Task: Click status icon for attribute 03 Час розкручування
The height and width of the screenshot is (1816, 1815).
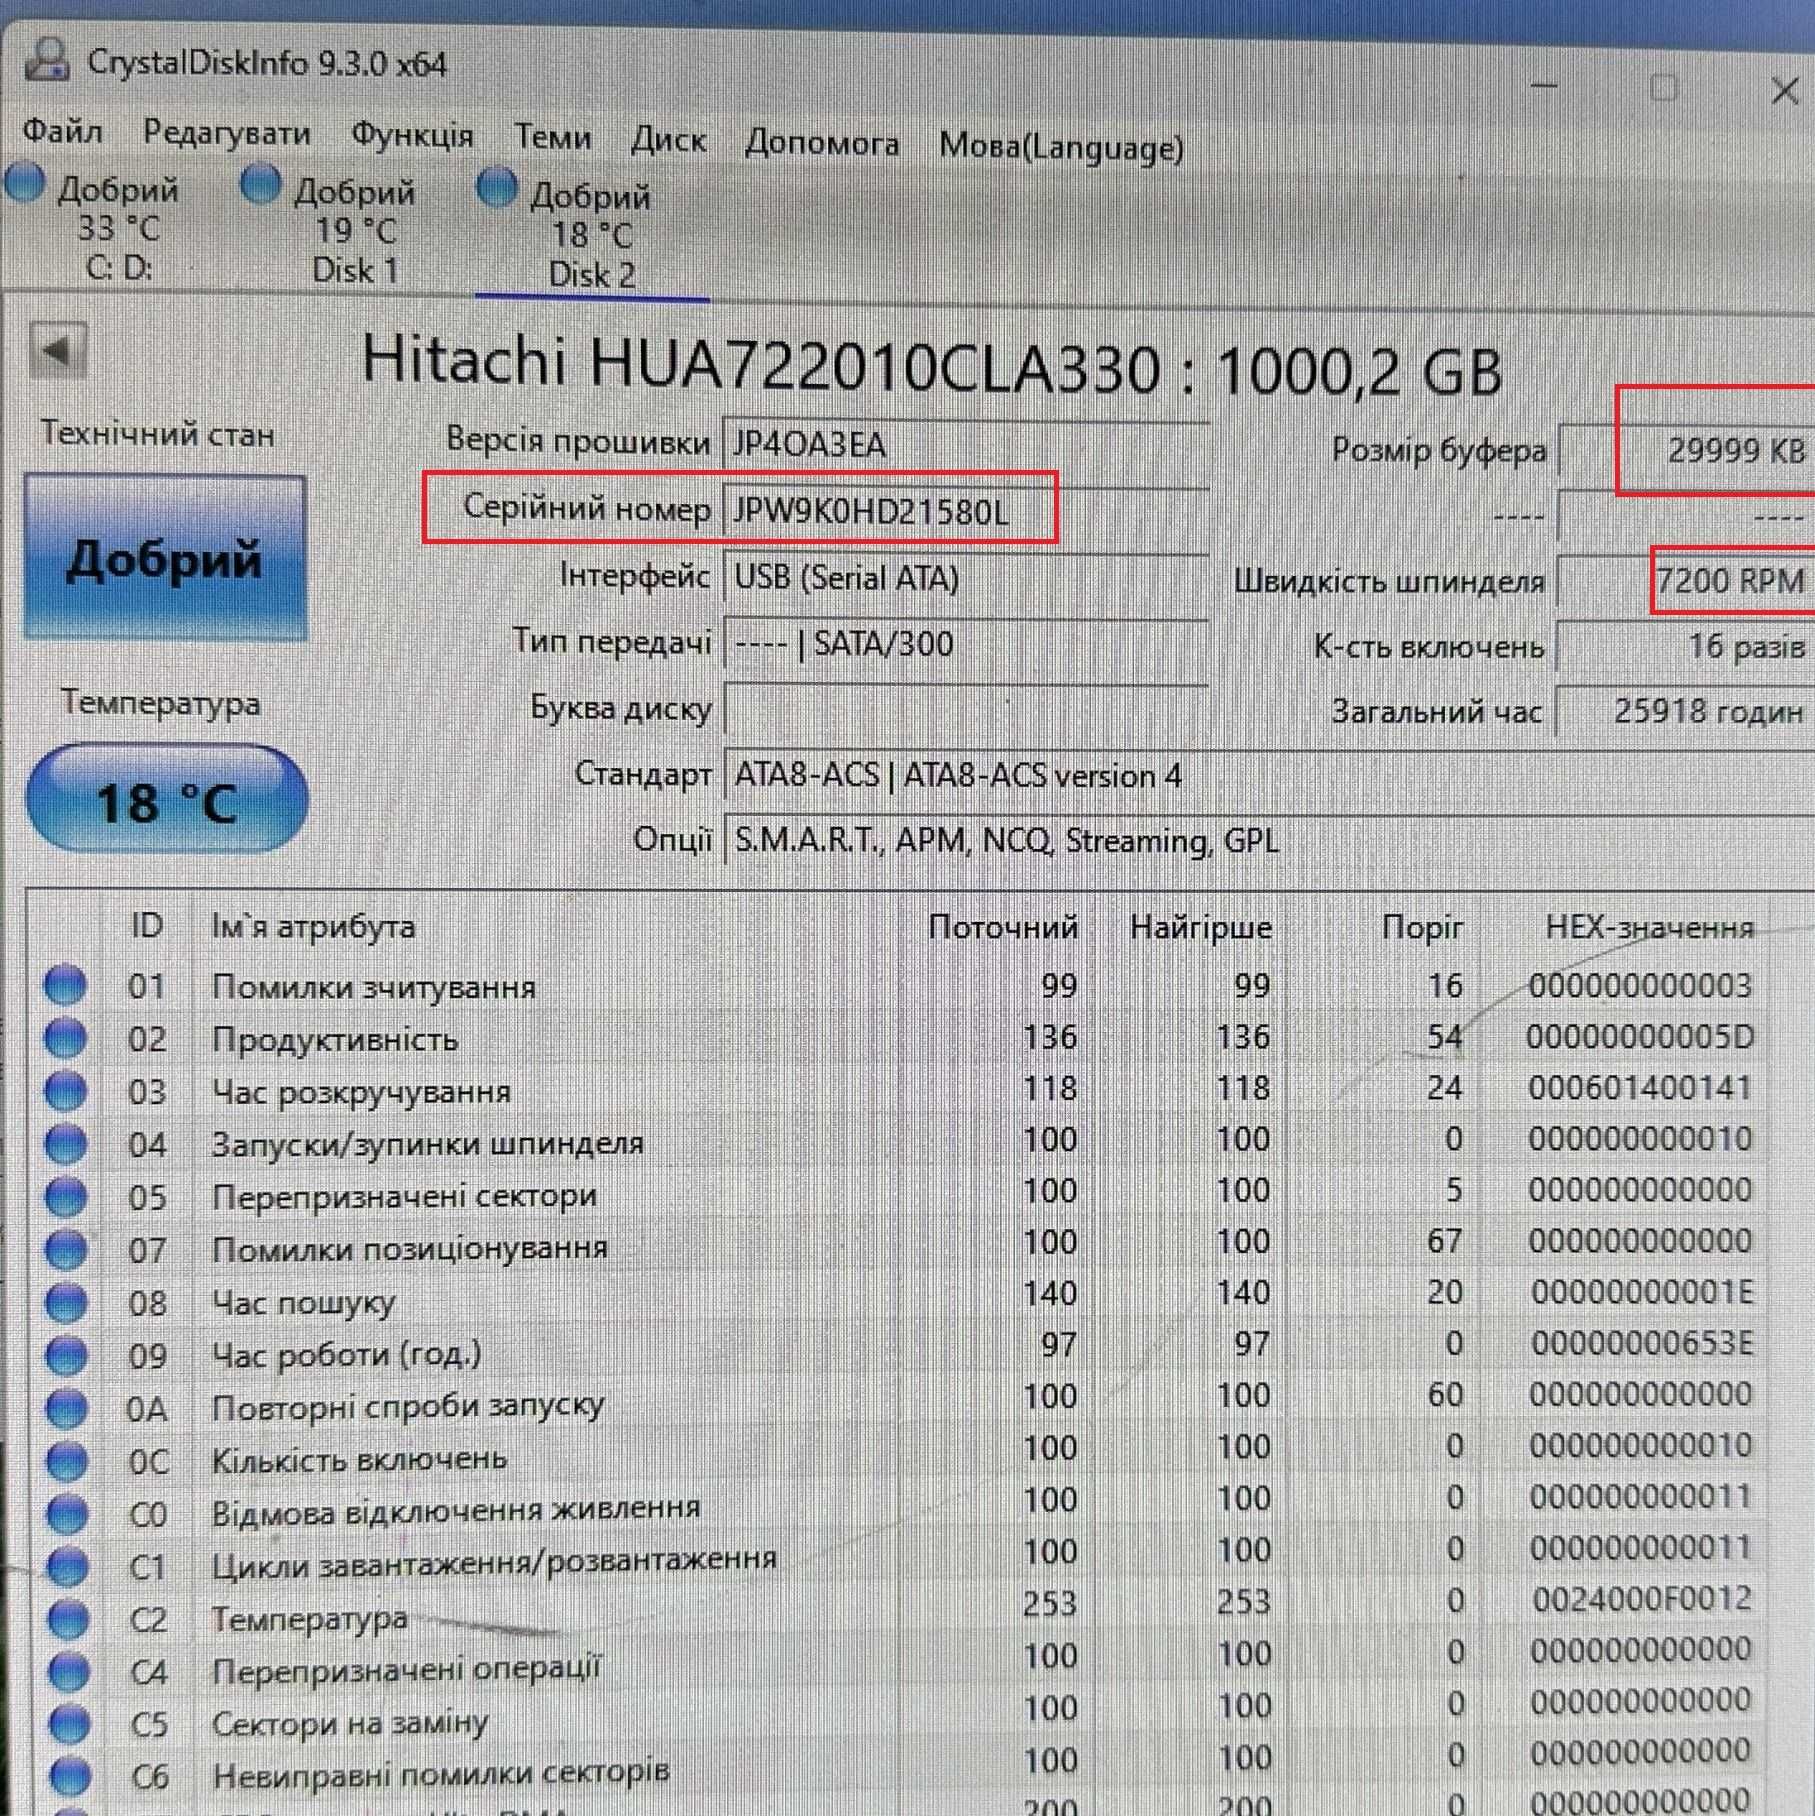Action: tap(66, 1090)
